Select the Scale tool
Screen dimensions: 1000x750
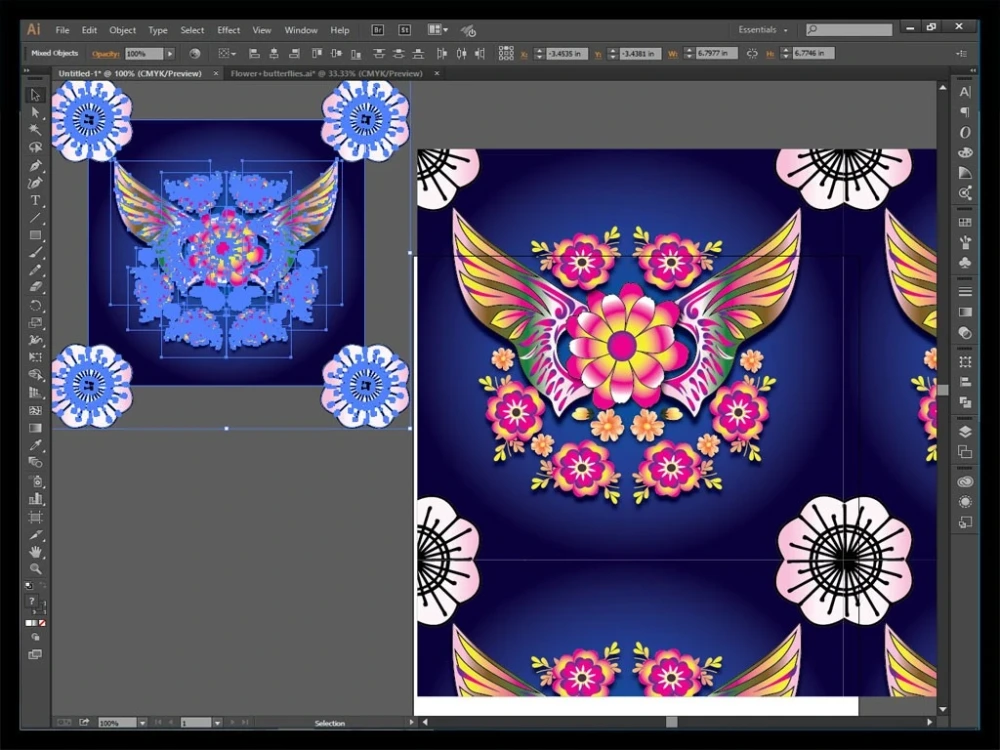point(35,323)
